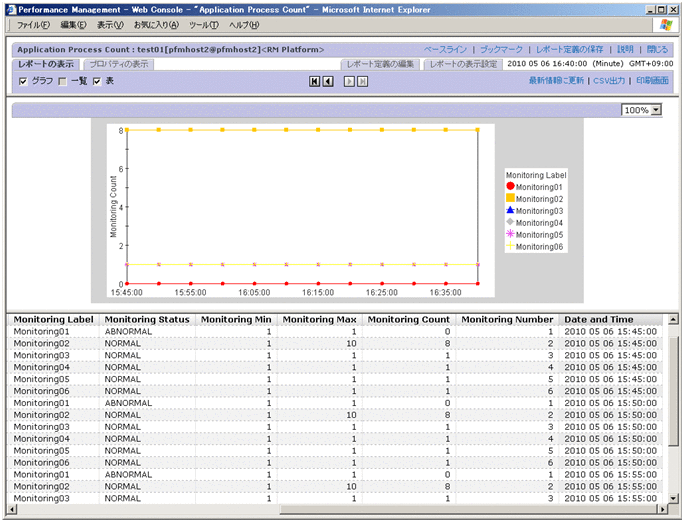Click the 最新情報に更新 link

point(556,80)
